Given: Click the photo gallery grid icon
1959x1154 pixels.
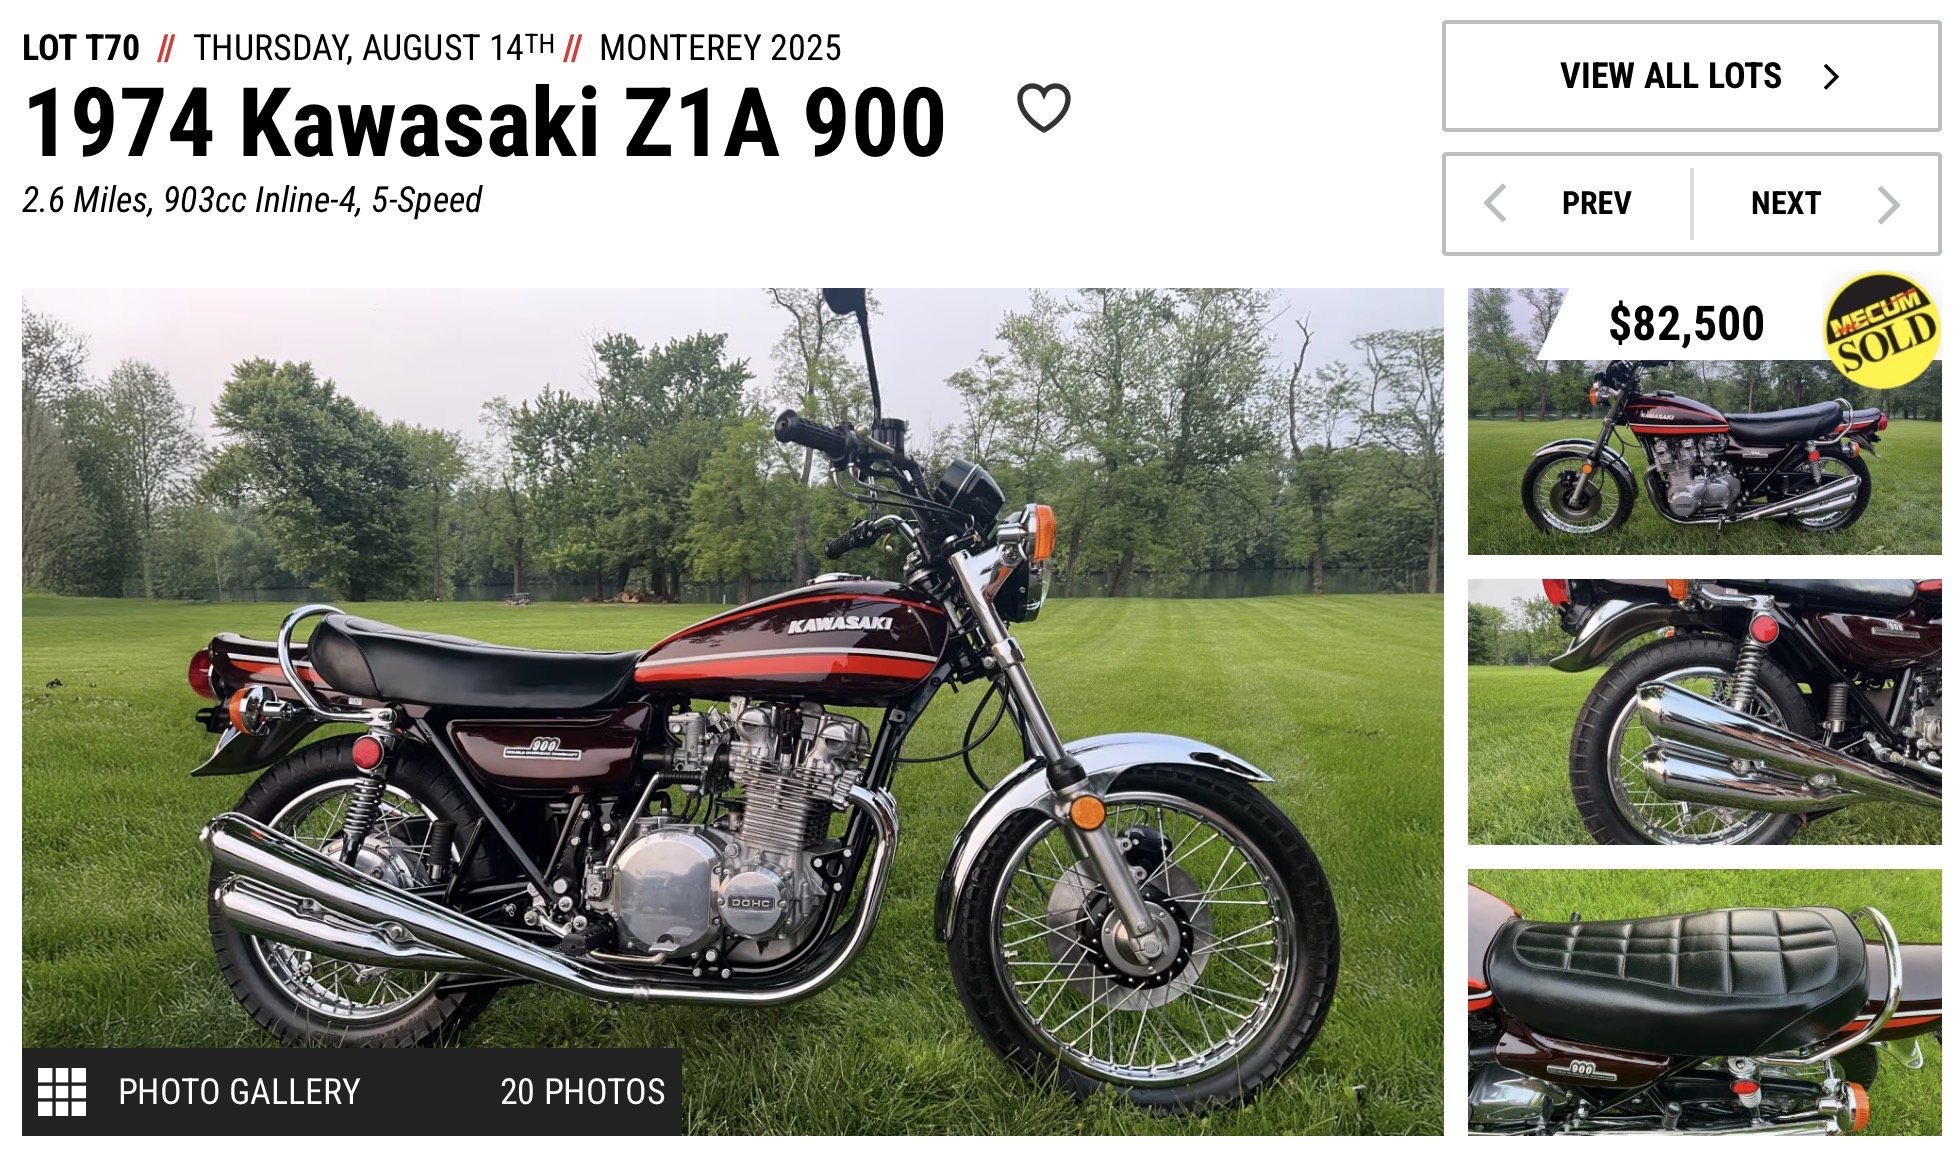Looking at the screenshot, I should [x=62, y=1091].
